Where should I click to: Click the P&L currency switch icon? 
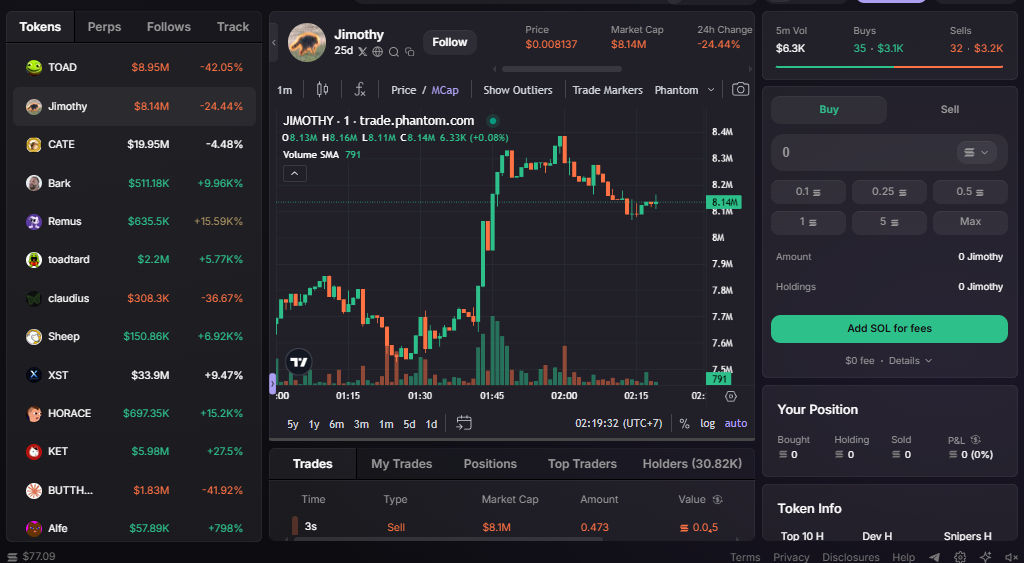click(976, 440)
